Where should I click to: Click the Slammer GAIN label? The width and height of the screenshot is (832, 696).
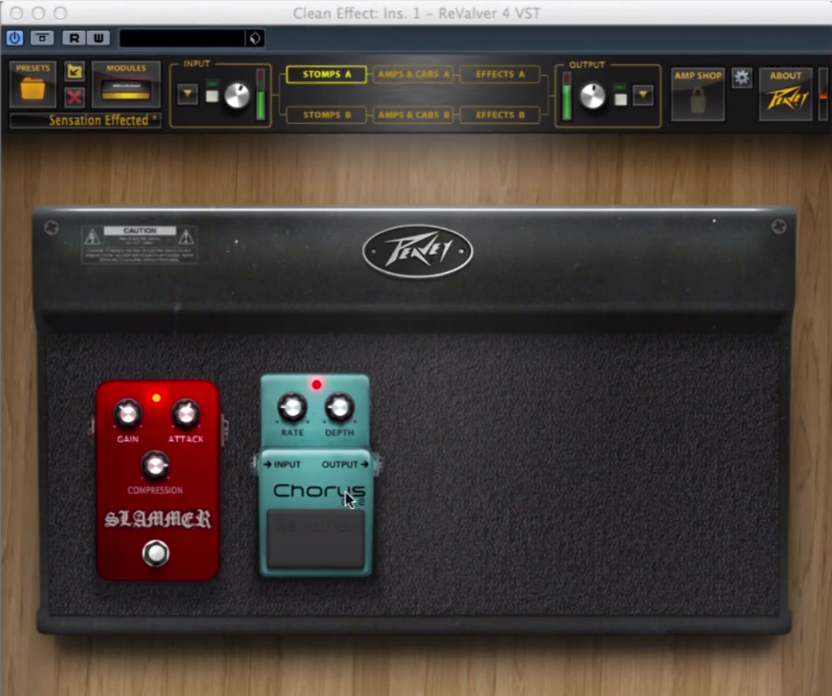[128, 439]
